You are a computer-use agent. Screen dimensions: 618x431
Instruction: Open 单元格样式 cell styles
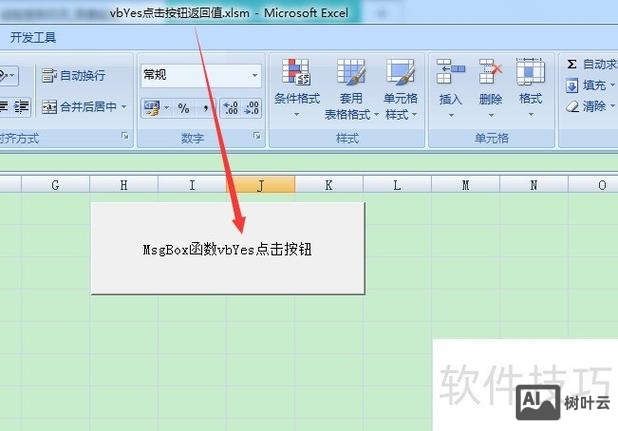(400, 89)
